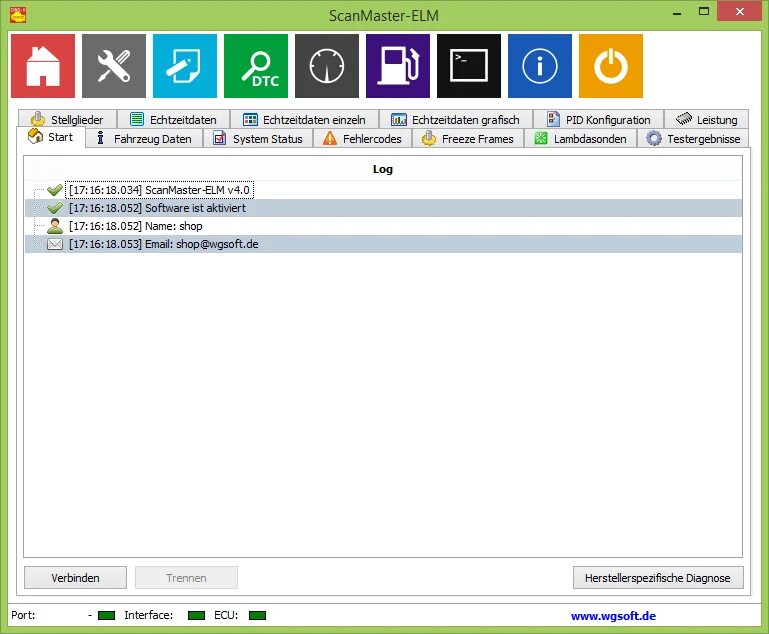769x634 pixels.
Task: Open the green DTC search tile
Action: tap(256, 66)
